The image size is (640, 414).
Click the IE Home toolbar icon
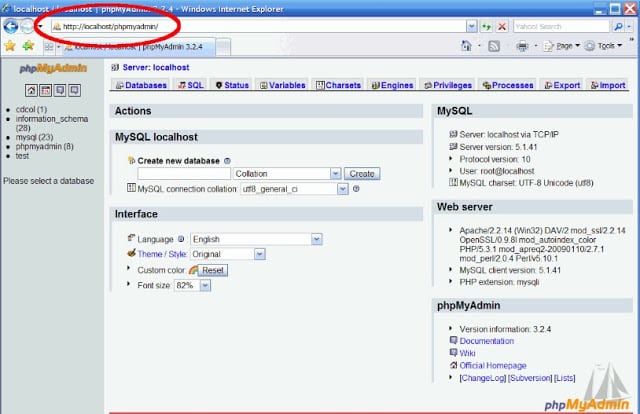click(467, 46)
